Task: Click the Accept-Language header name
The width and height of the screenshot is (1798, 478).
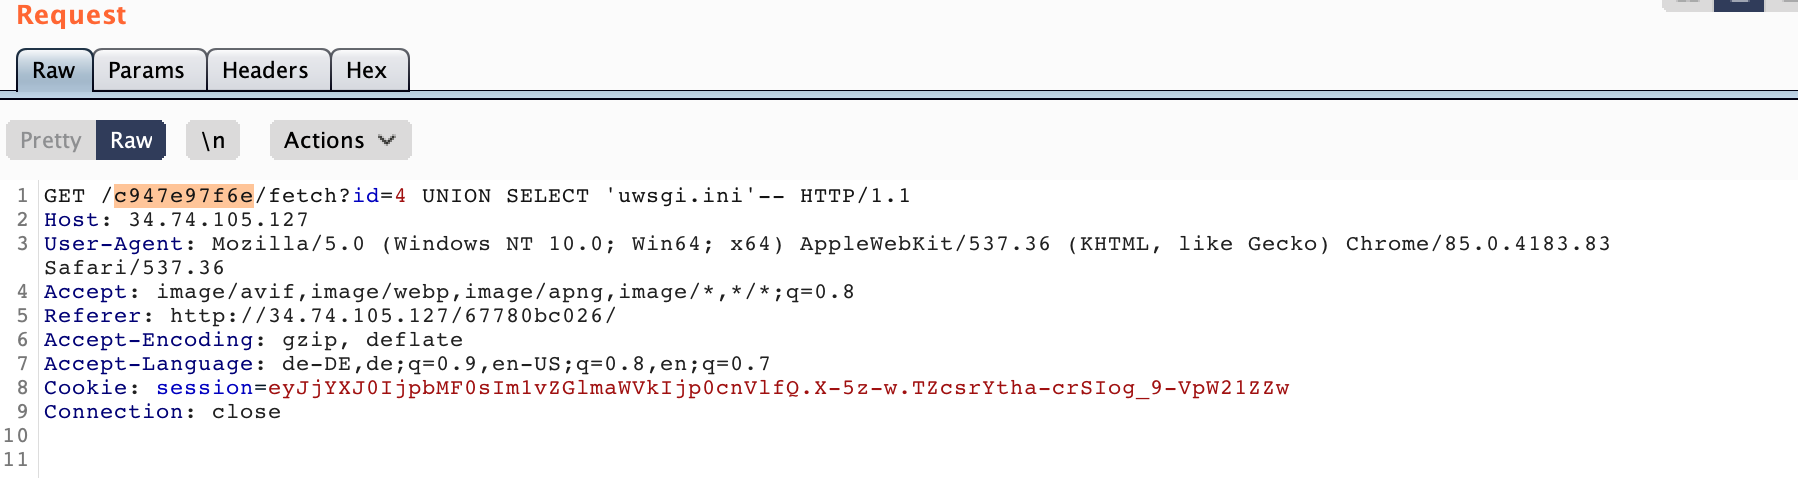Action: point(148,364)
